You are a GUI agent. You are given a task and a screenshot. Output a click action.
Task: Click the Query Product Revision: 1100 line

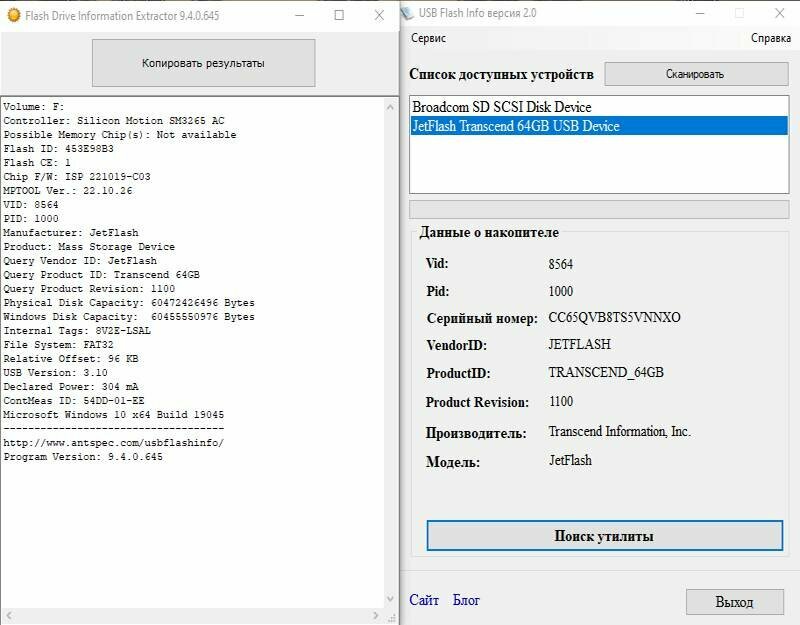tap(89, 289)
